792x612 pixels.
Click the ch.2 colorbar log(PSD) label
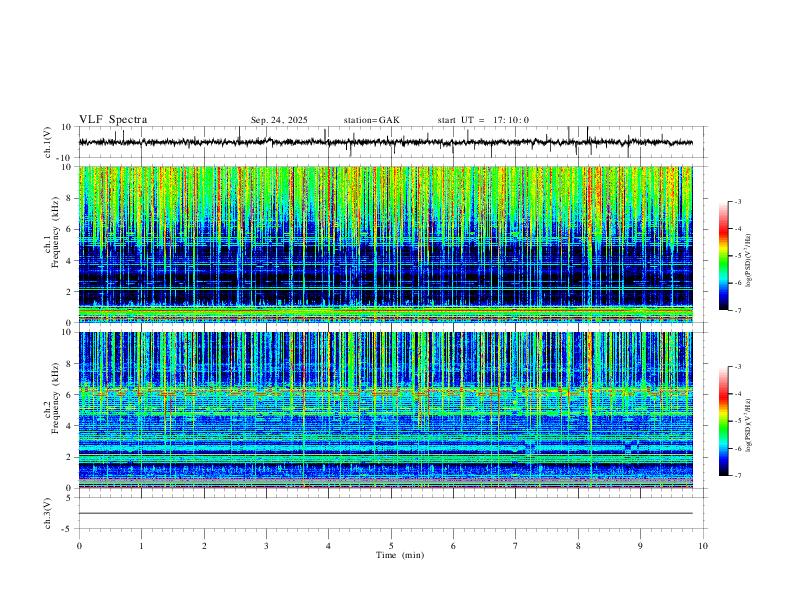[749, 425]
